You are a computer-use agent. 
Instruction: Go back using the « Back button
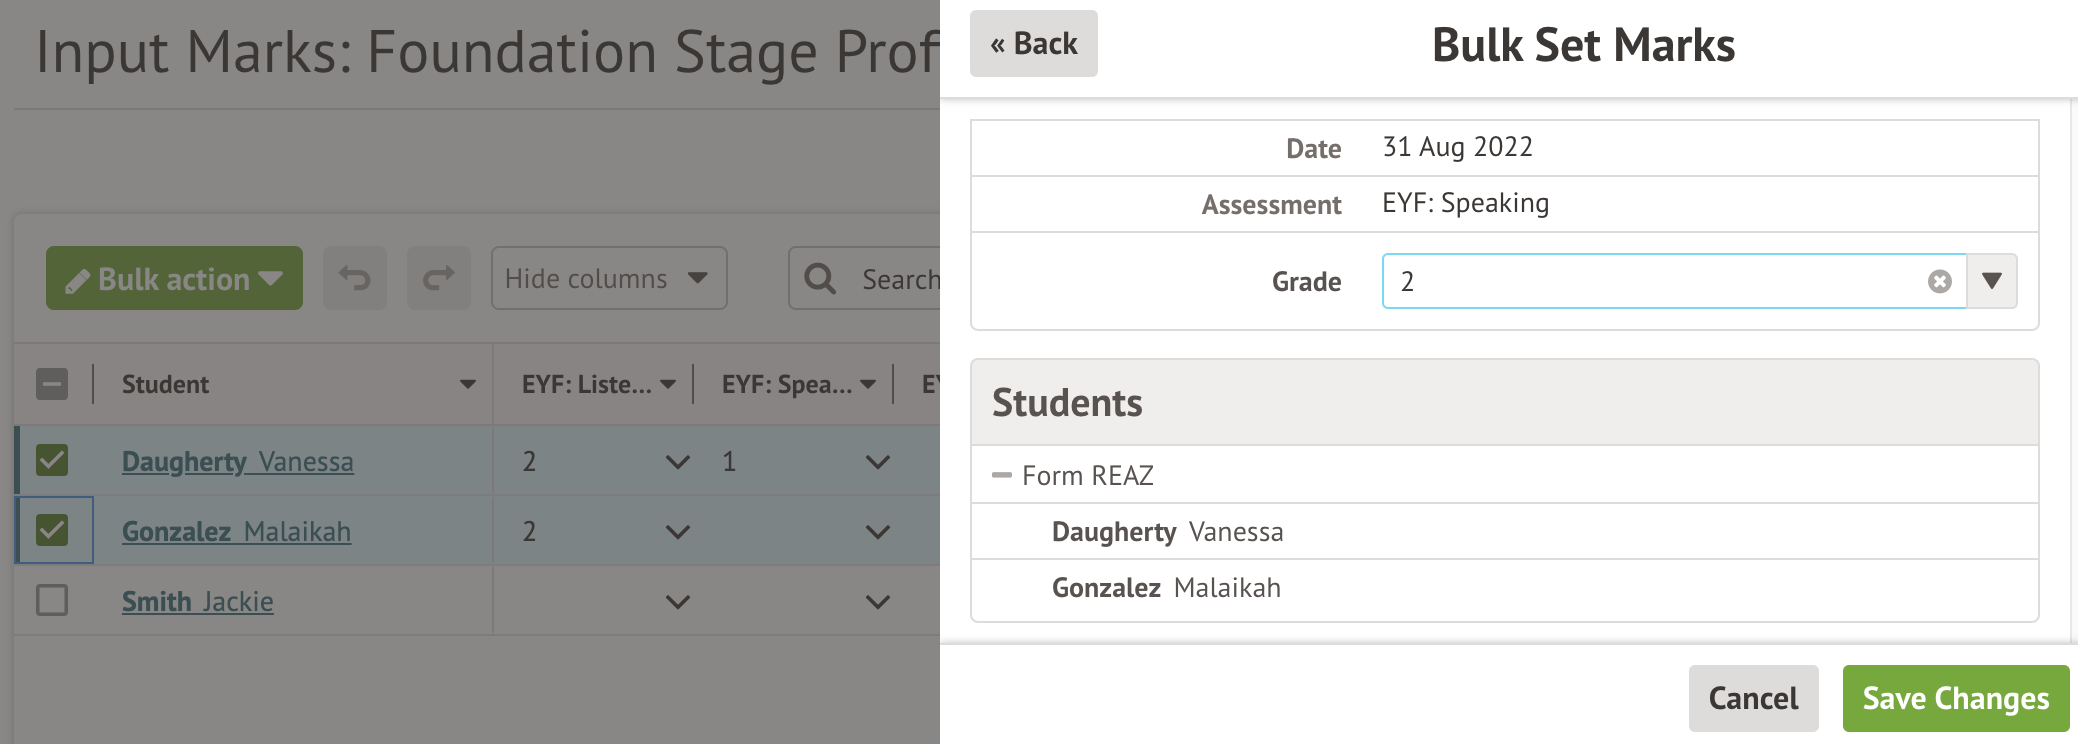tap(1033, 44)
